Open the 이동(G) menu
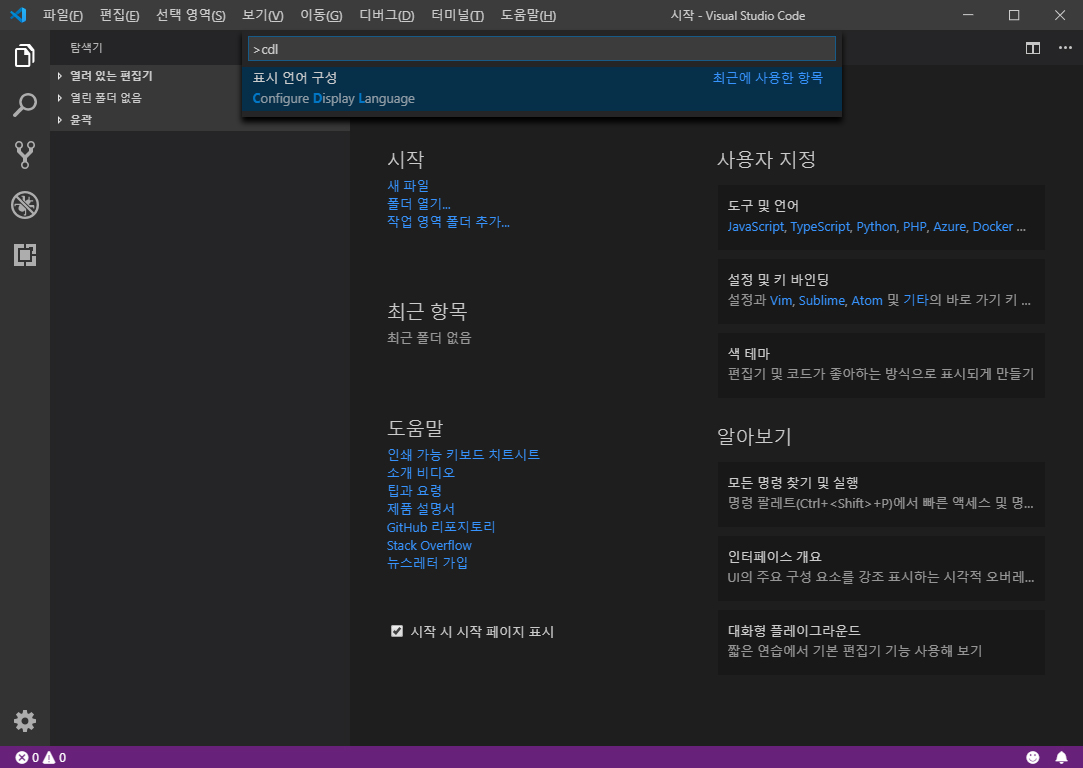The image size is (1083, 768). (321, 15)
